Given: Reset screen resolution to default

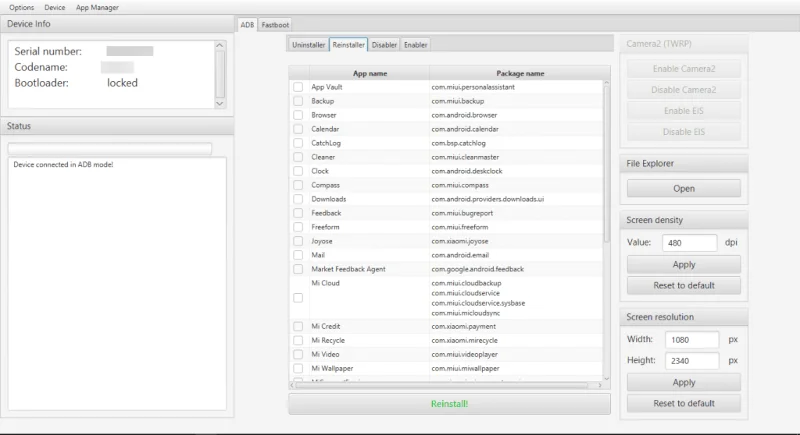Looking at the screenshot, I should (x=684, y=403).
